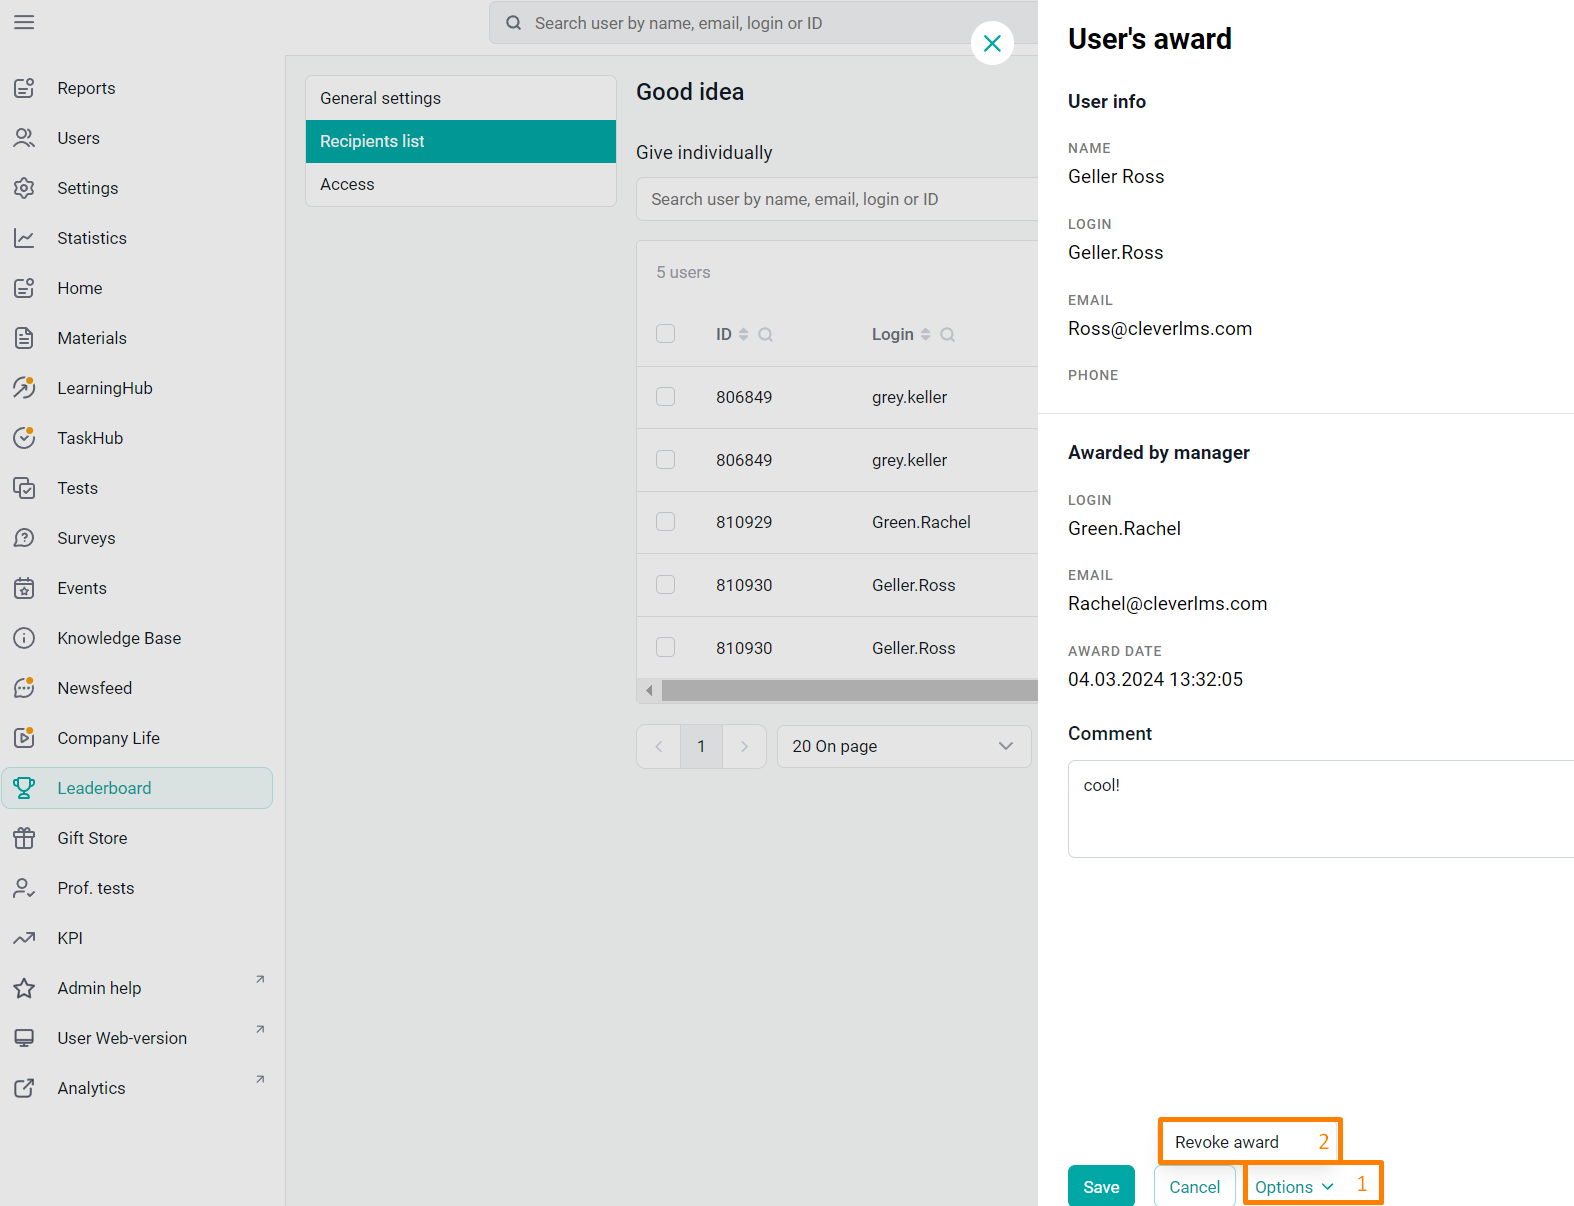Click the Settings gear icon
Screen dimensions: 1574x1206
24,188
